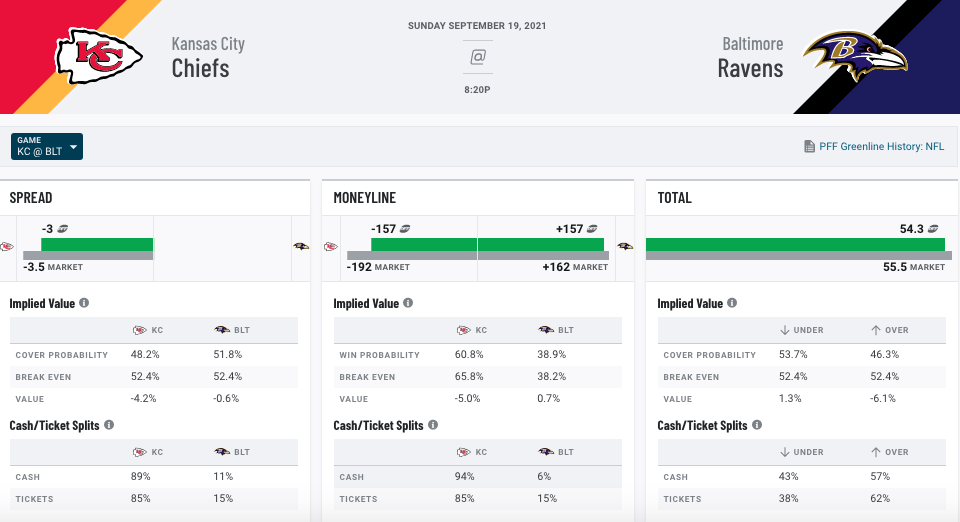Click down arrow beside UNDER in Total Cash/Ticket Splits
The width and height of the screenshot is (960, 522).
coord(784,452)
